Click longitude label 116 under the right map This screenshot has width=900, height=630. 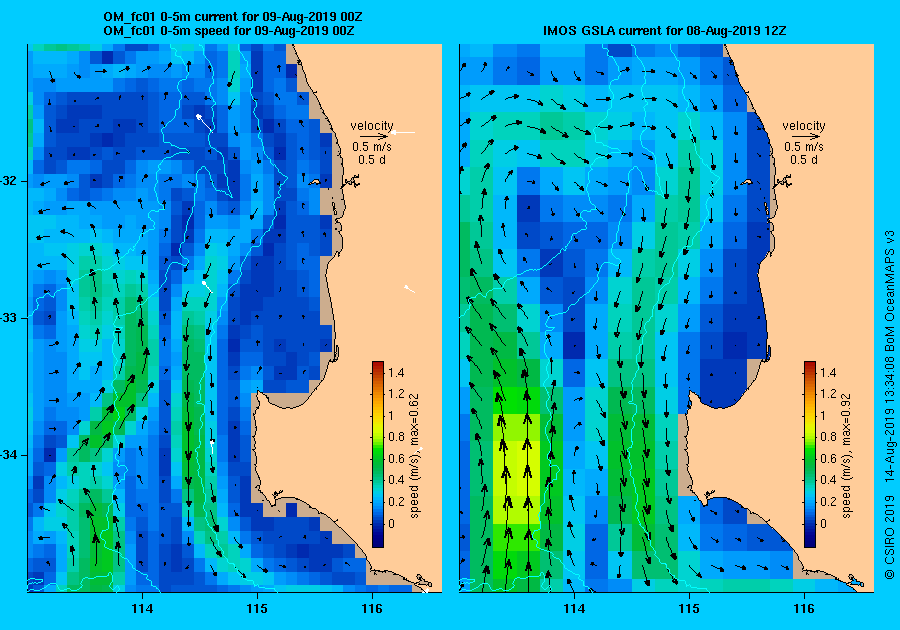click(804, 609)
